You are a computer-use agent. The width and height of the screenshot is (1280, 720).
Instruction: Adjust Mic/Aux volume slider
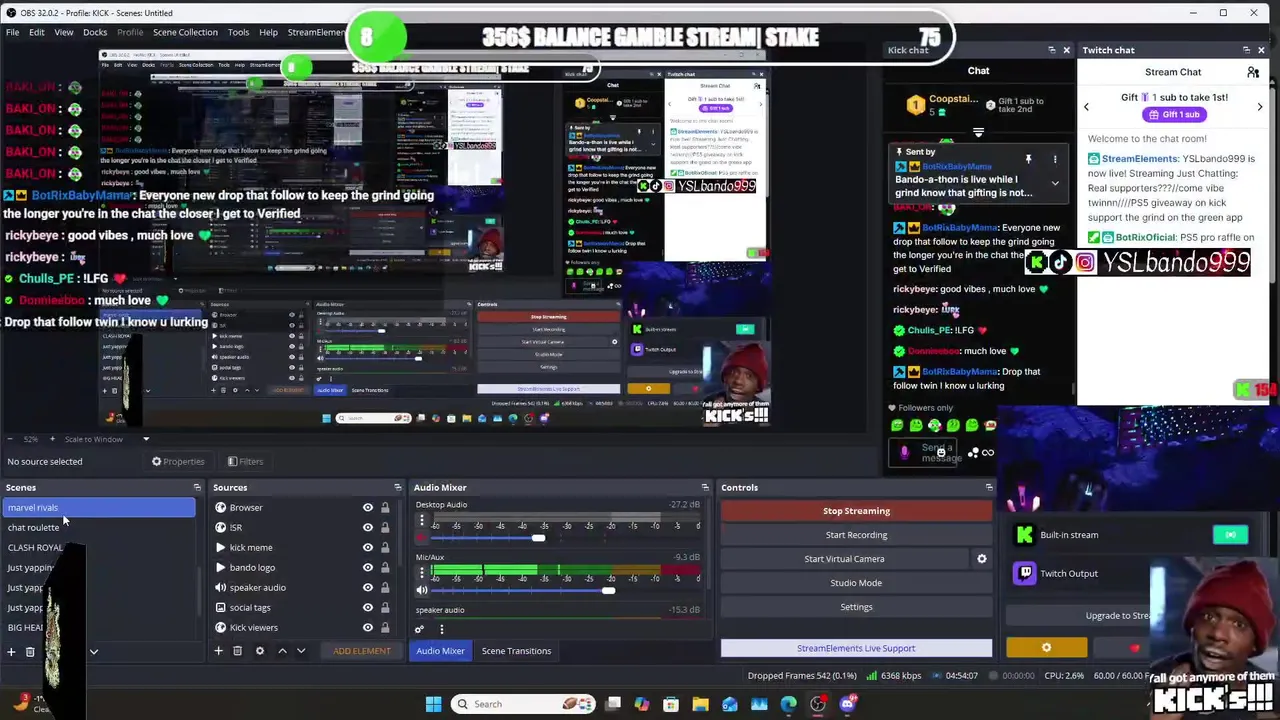click(608, 591)
